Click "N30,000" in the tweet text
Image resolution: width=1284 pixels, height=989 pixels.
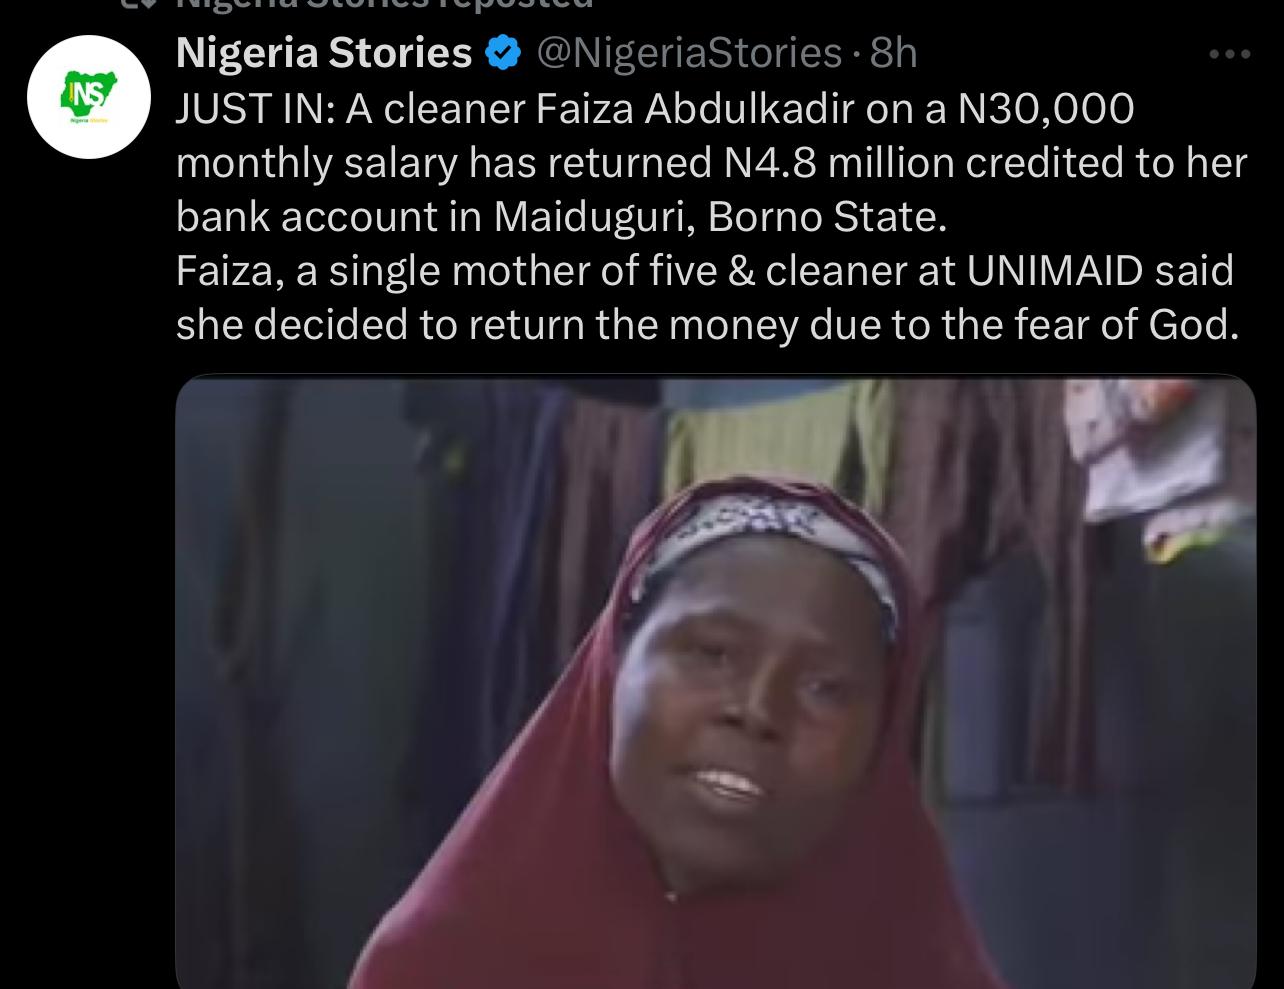pyautogui.click(x=1046, y=109)
